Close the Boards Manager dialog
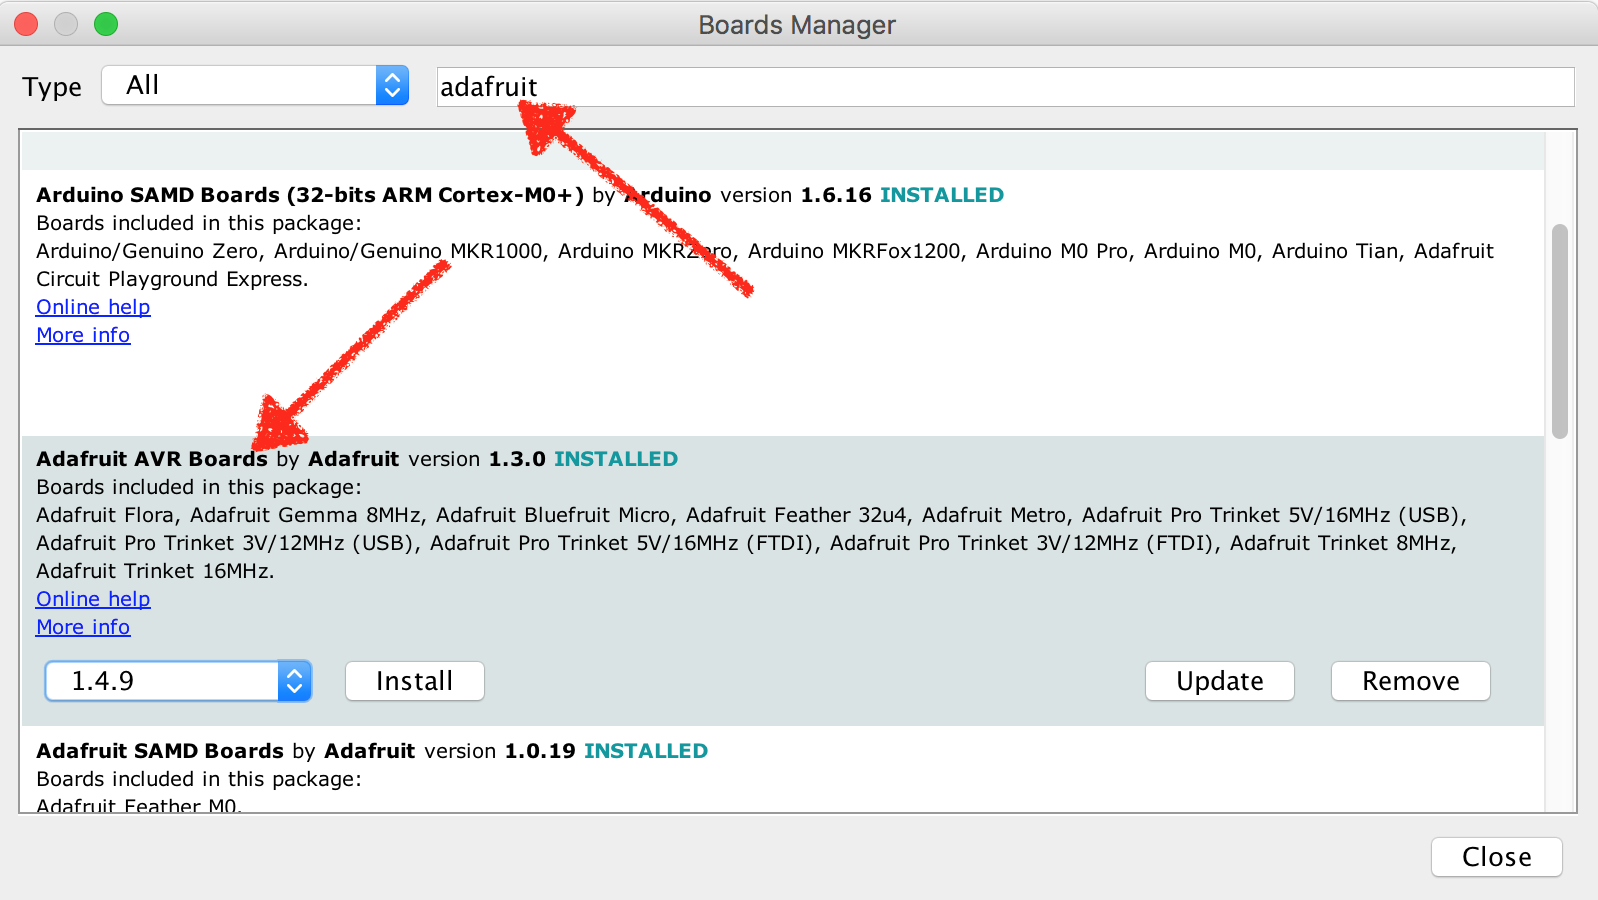 pos(1496,857)
